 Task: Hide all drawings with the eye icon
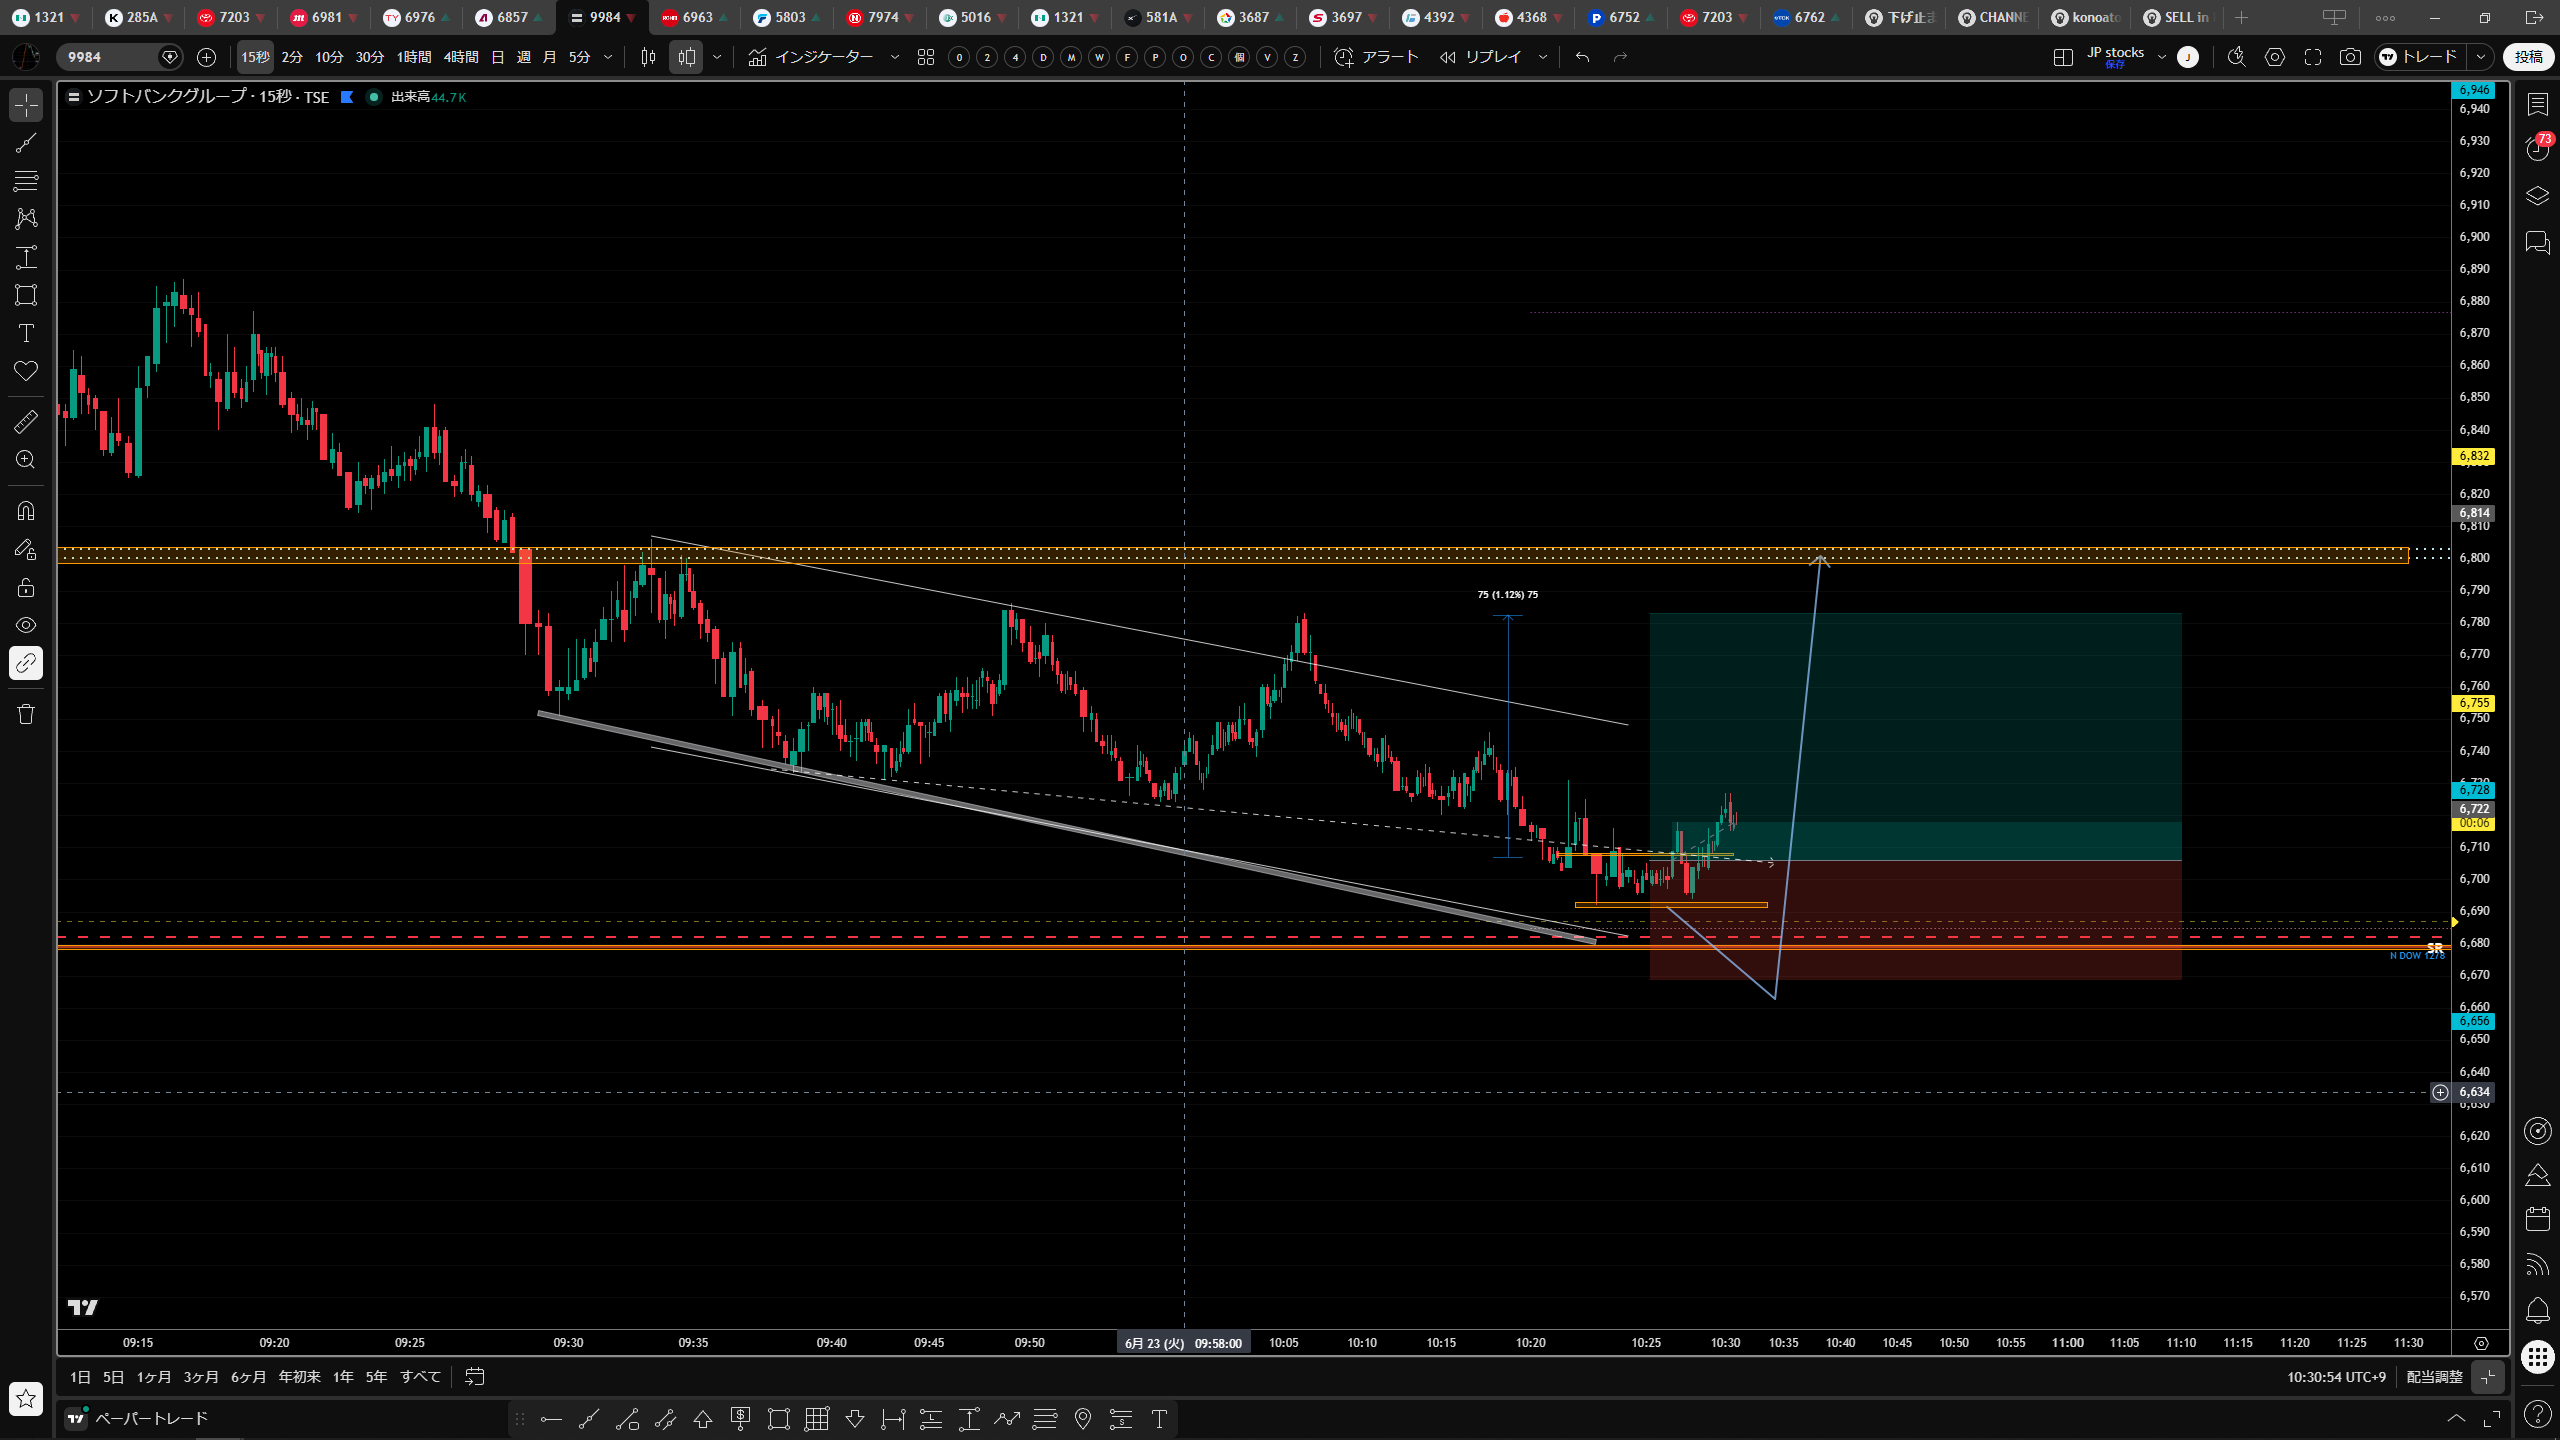[26, 625]
